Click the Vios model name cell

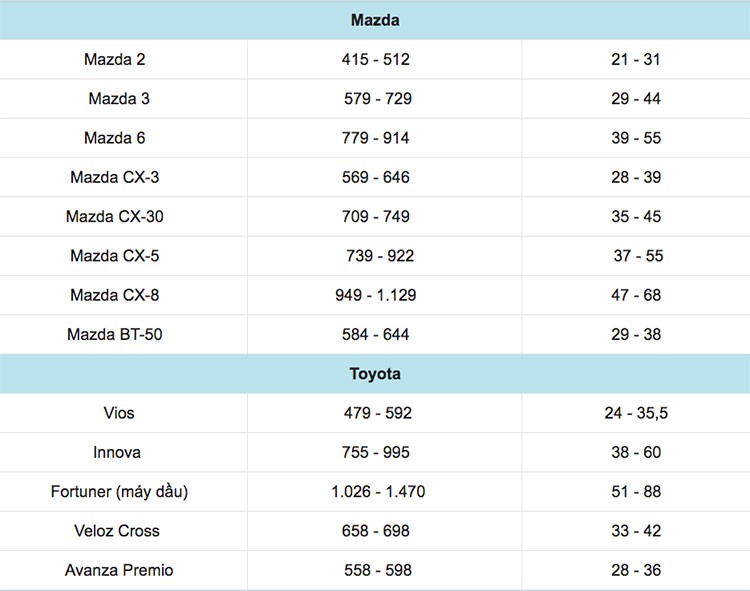(x=118, y=413)
